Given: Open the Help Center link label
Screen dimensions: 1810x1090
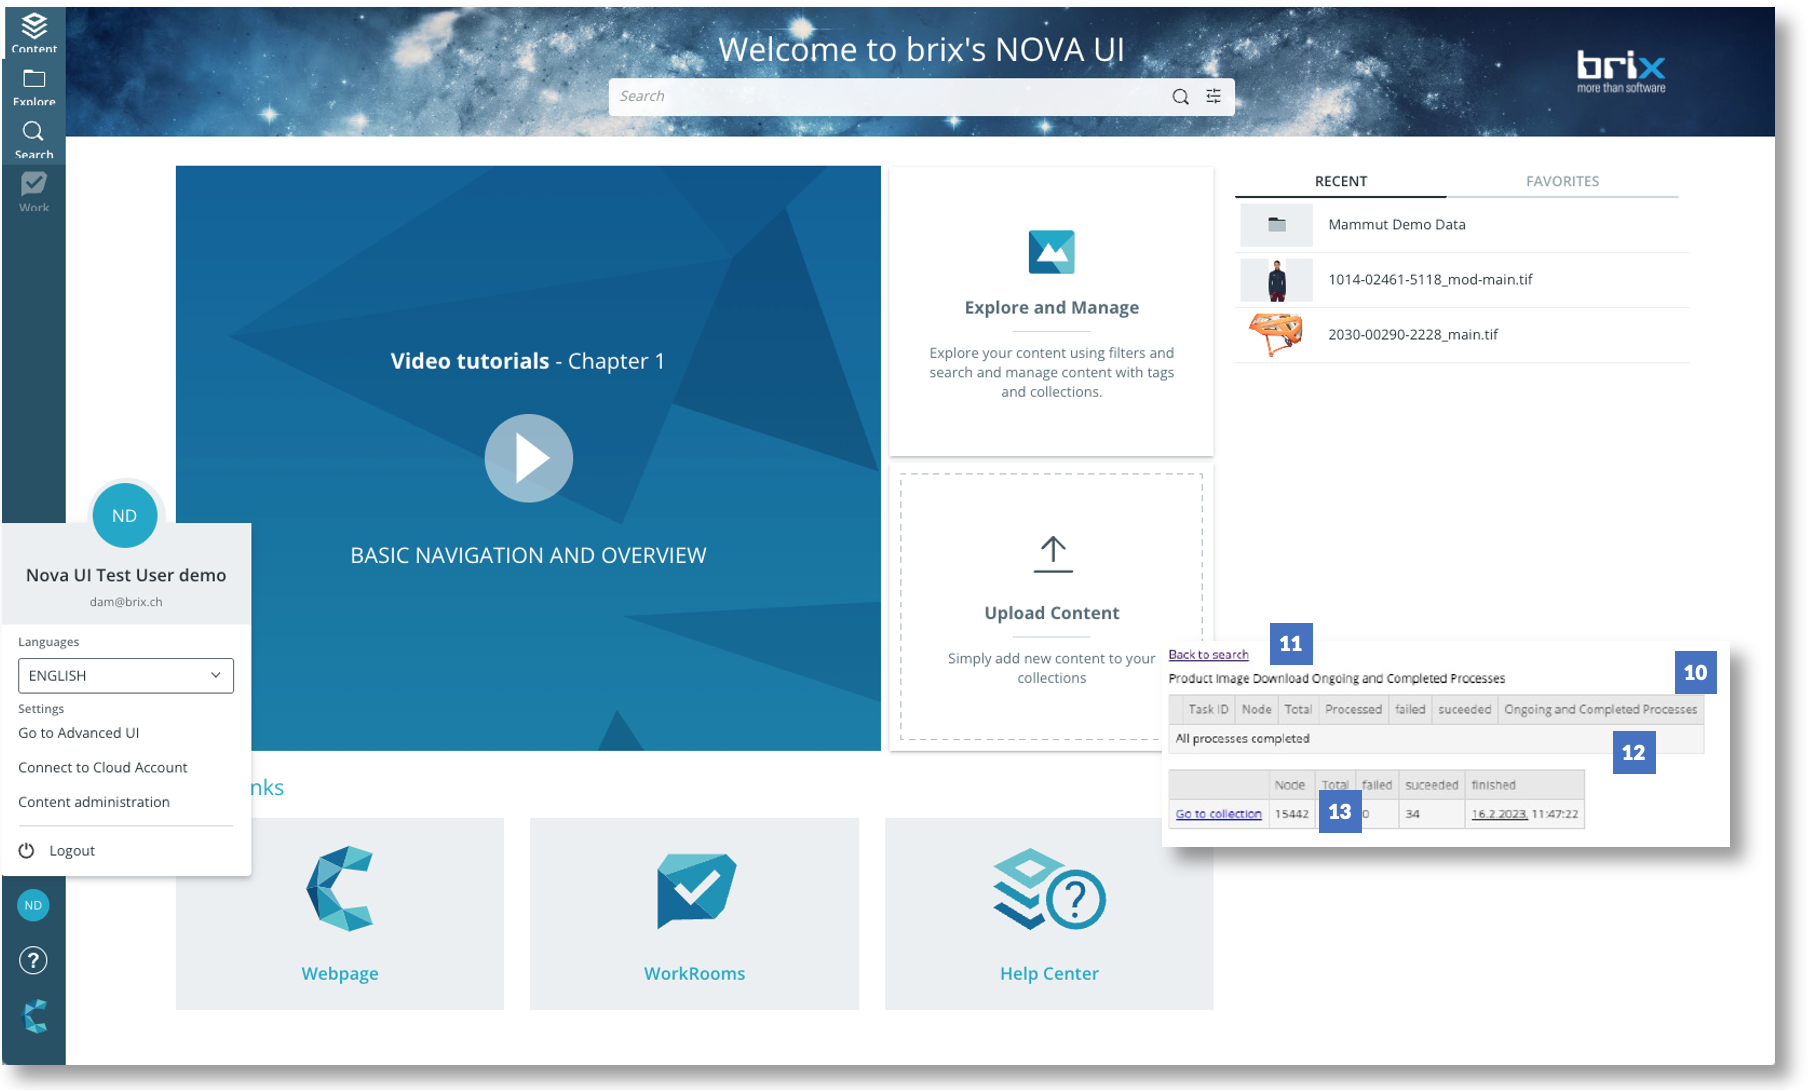Looking at the screenshot, I should click(1049, 973).
